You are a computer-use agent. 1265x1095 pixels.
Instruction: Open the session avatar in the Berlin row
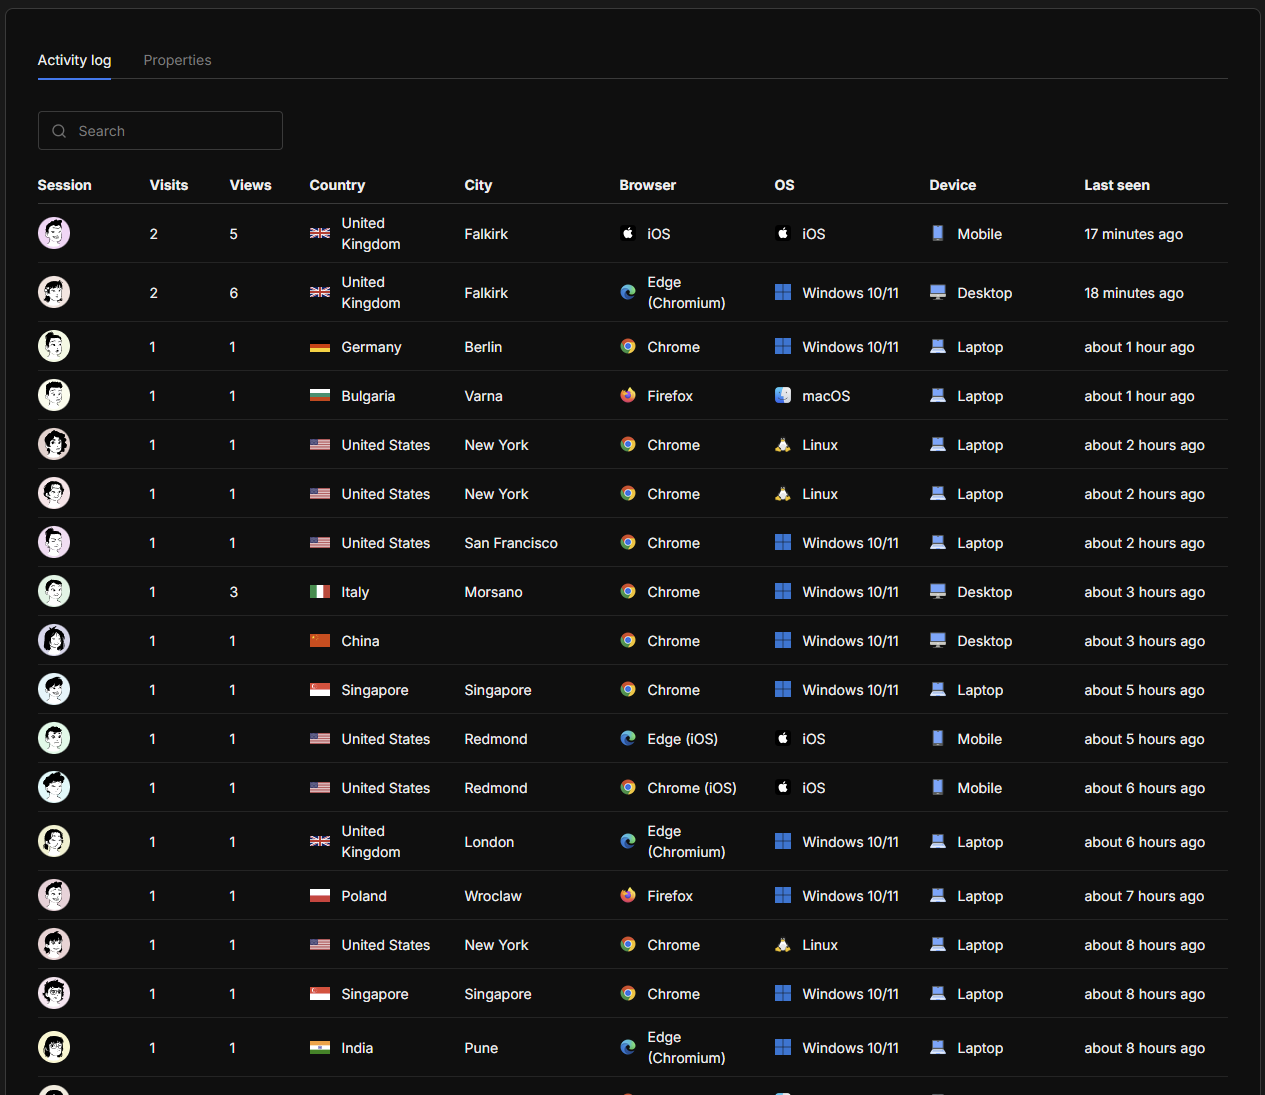tap(54, 346)
